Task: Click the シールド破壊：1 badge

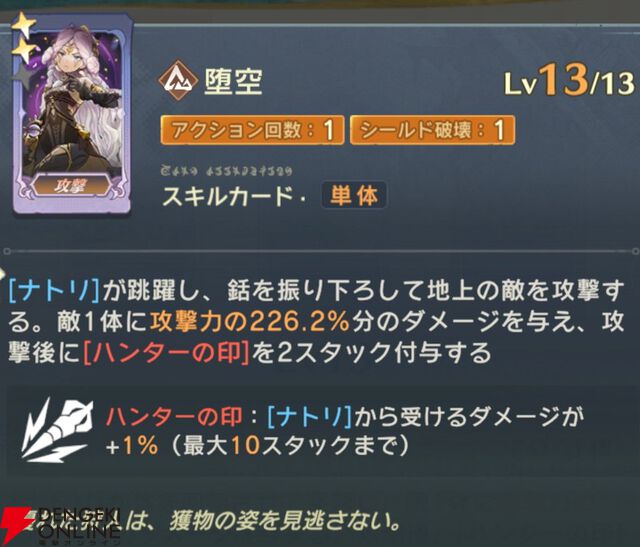Action: coord(432,130)
